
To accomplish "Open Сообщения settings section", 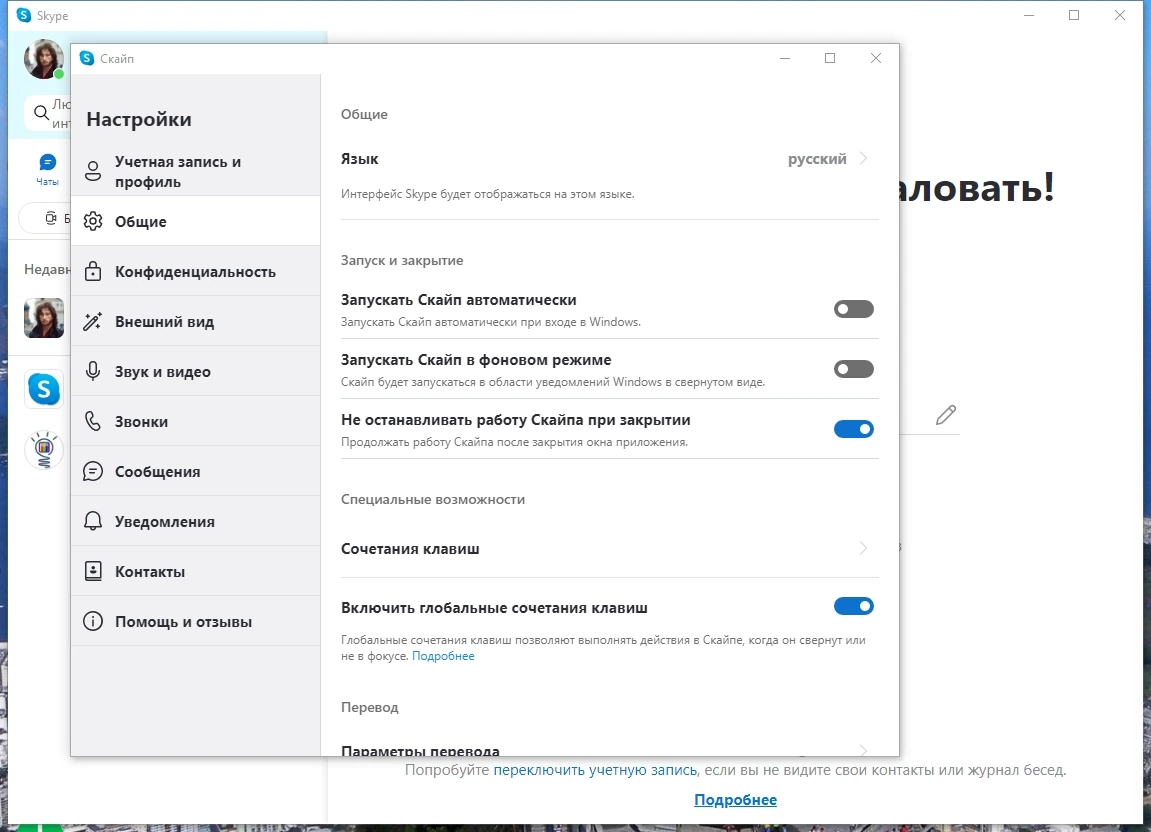I will pos(195,471).
